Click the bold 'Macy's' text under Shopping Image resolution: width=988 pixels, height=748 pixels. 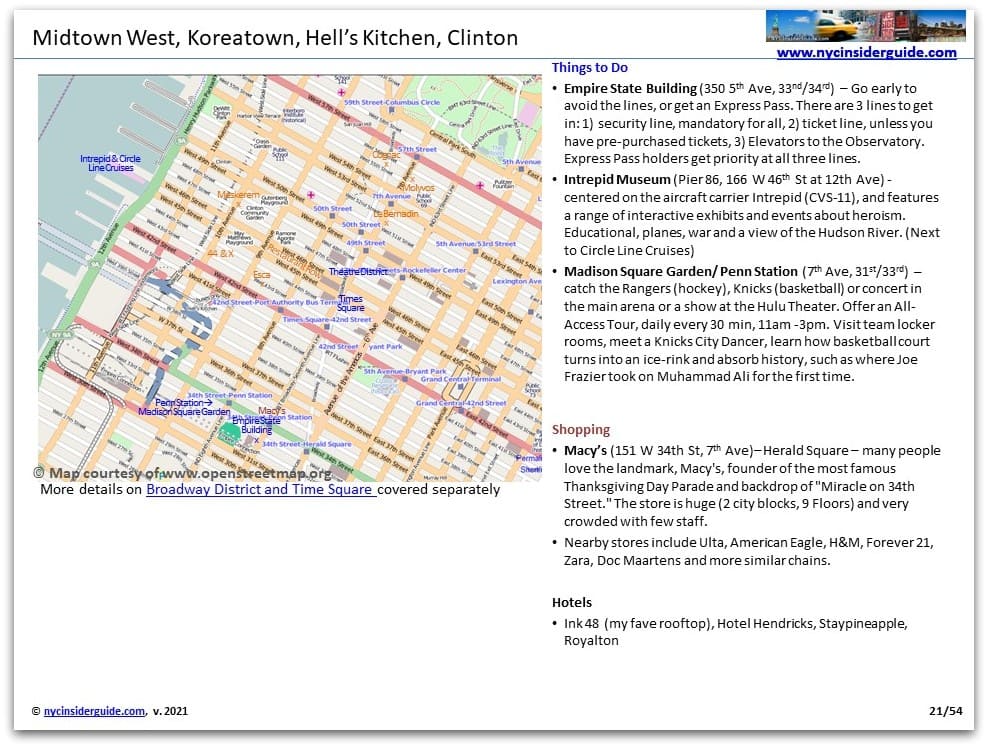585,451
